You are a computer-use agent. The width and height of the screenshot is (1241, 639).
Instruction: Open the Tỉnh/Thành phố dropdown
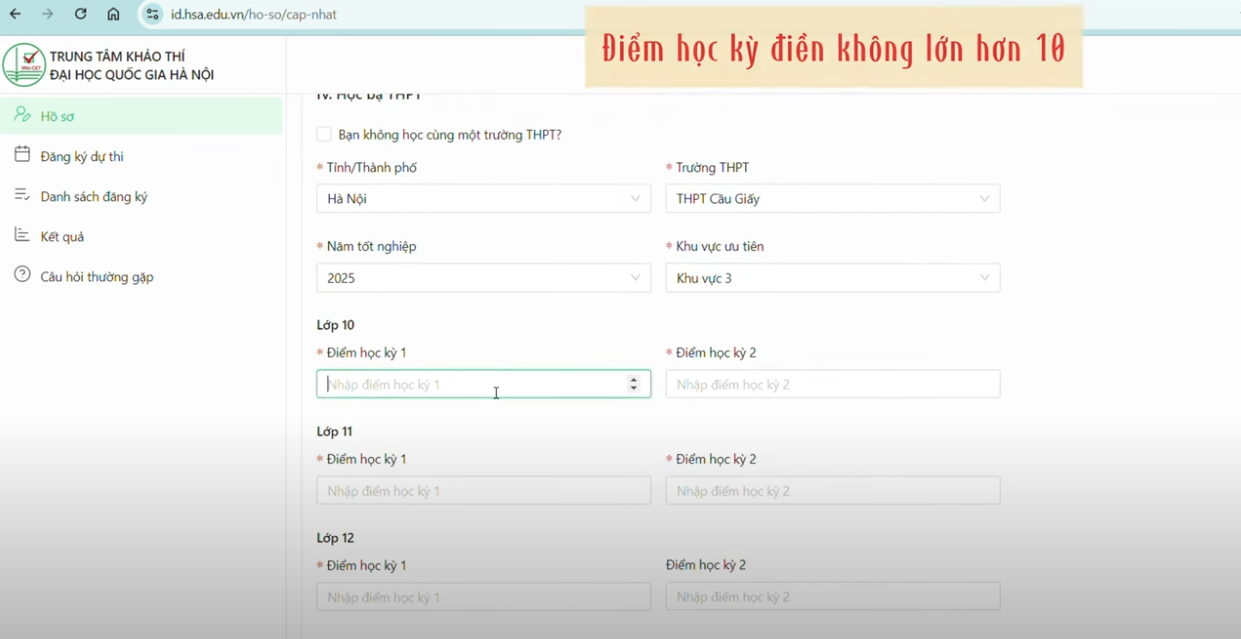pyautogui.click(x=483, y=198)
